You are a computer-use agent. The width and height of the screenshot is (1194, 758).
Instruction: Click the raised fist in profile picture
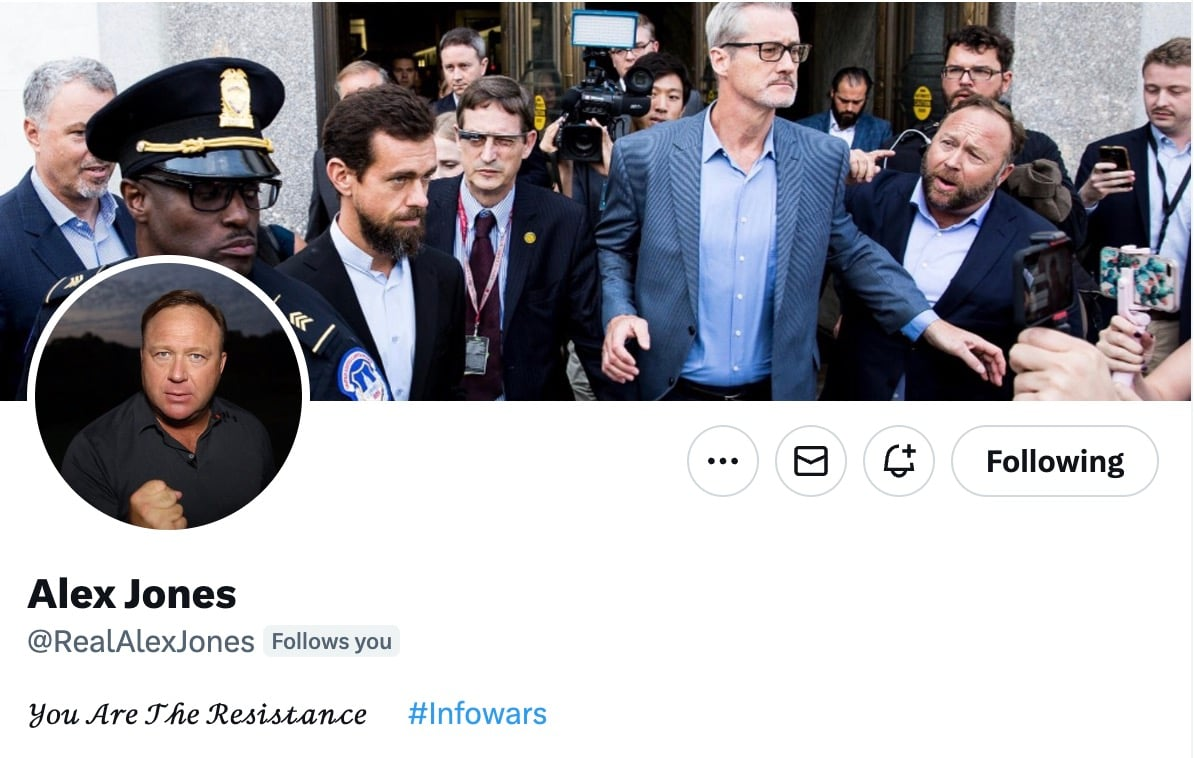pyautogui.click(x=156, y=504)
